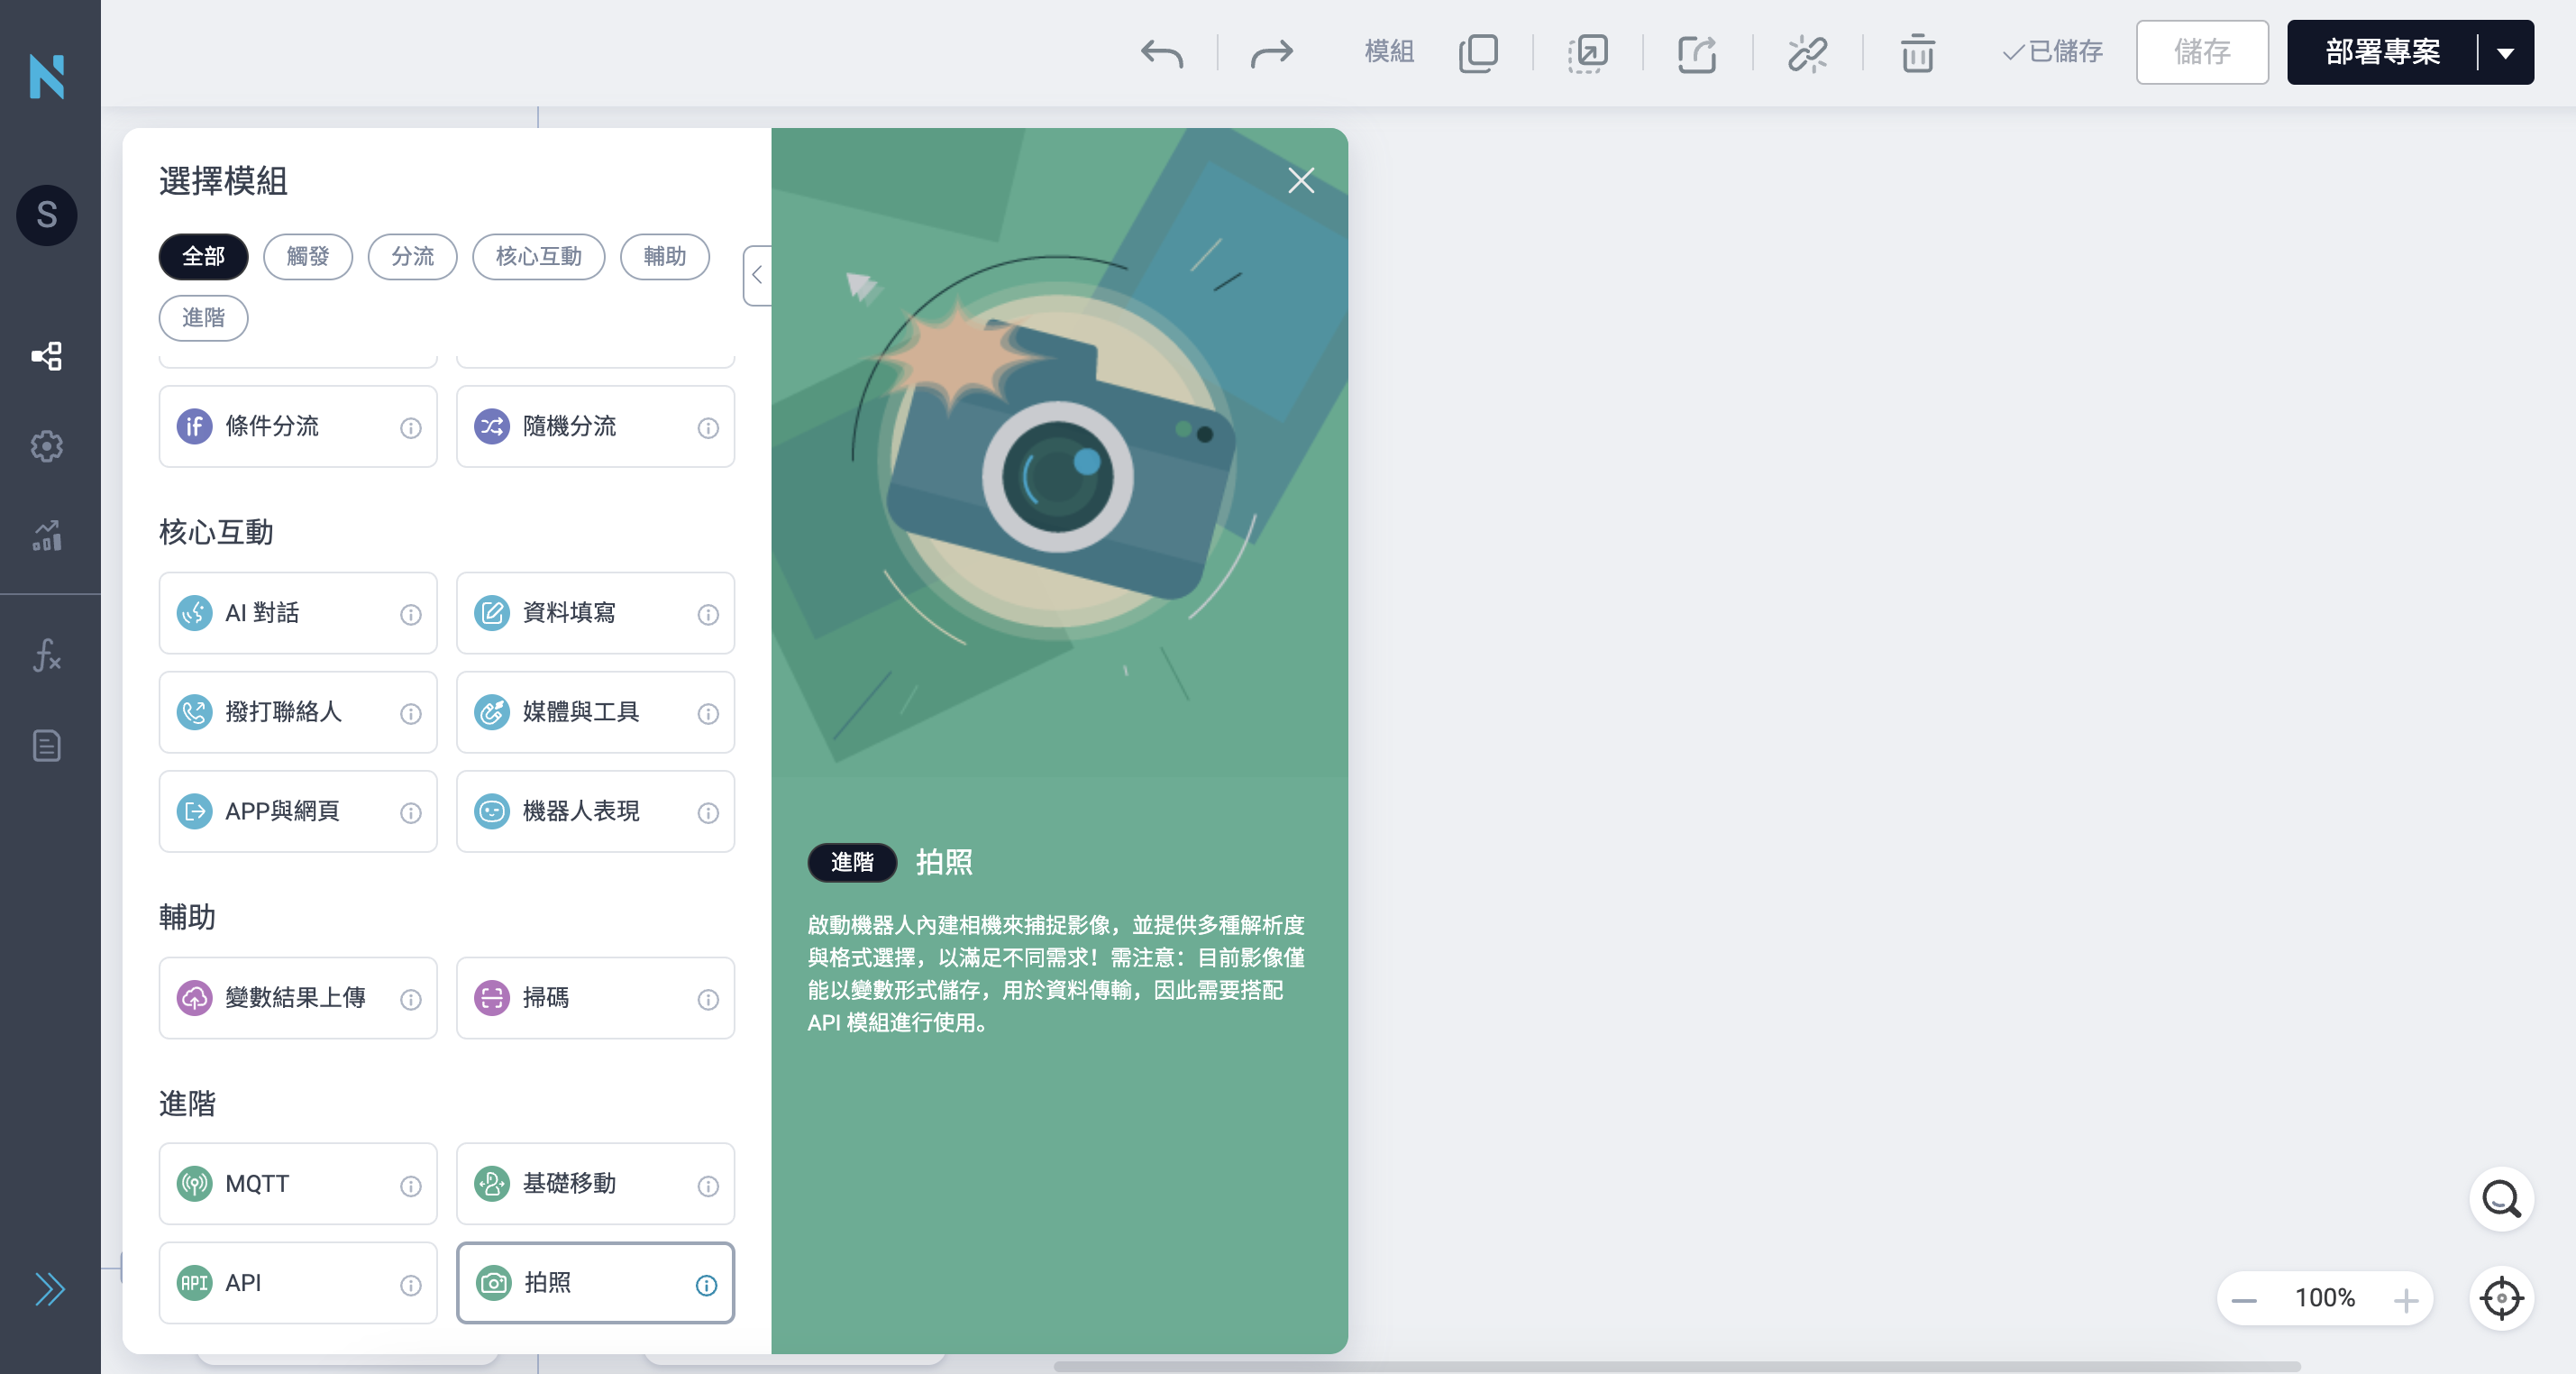Viewport: 2576px width, 1374px height.
Task: Select the 進階 filter tab
Action: tap(203, 318)
